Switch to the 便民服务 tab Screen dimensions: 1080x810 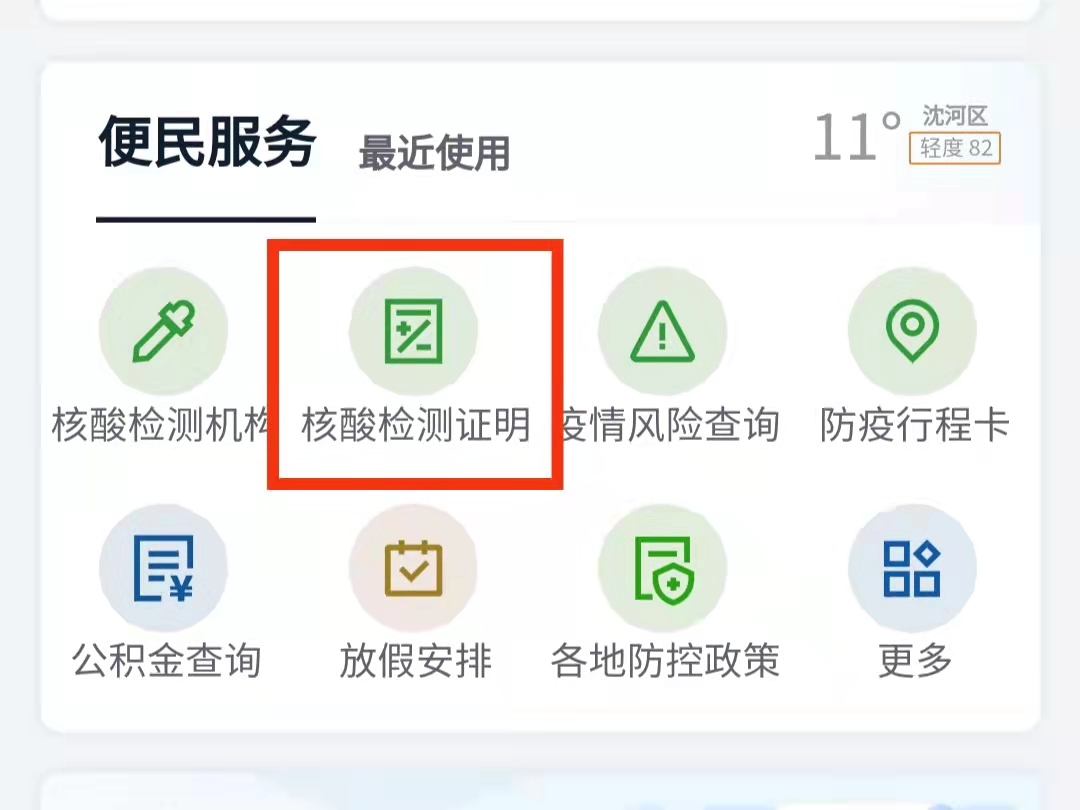[x=207, y=142]
